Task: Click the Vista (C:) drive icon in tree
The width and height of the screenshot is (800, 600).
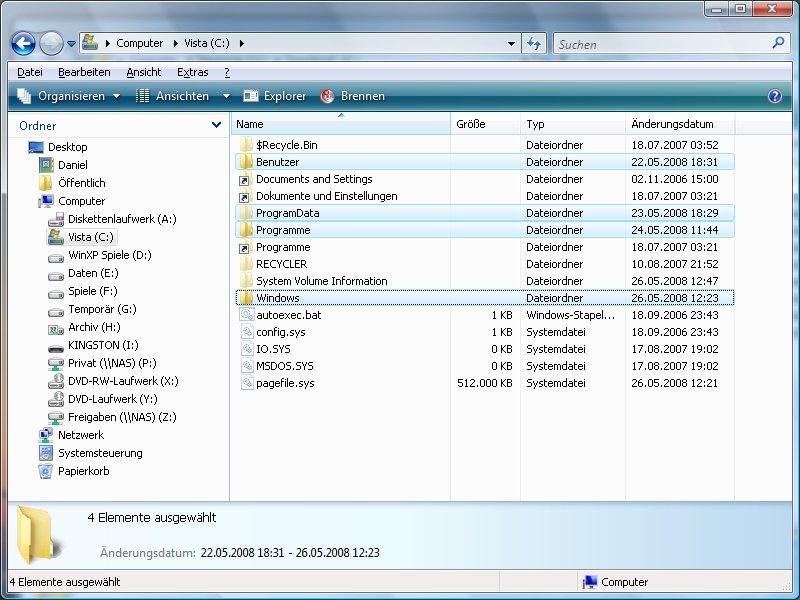Action: [56, 237]
